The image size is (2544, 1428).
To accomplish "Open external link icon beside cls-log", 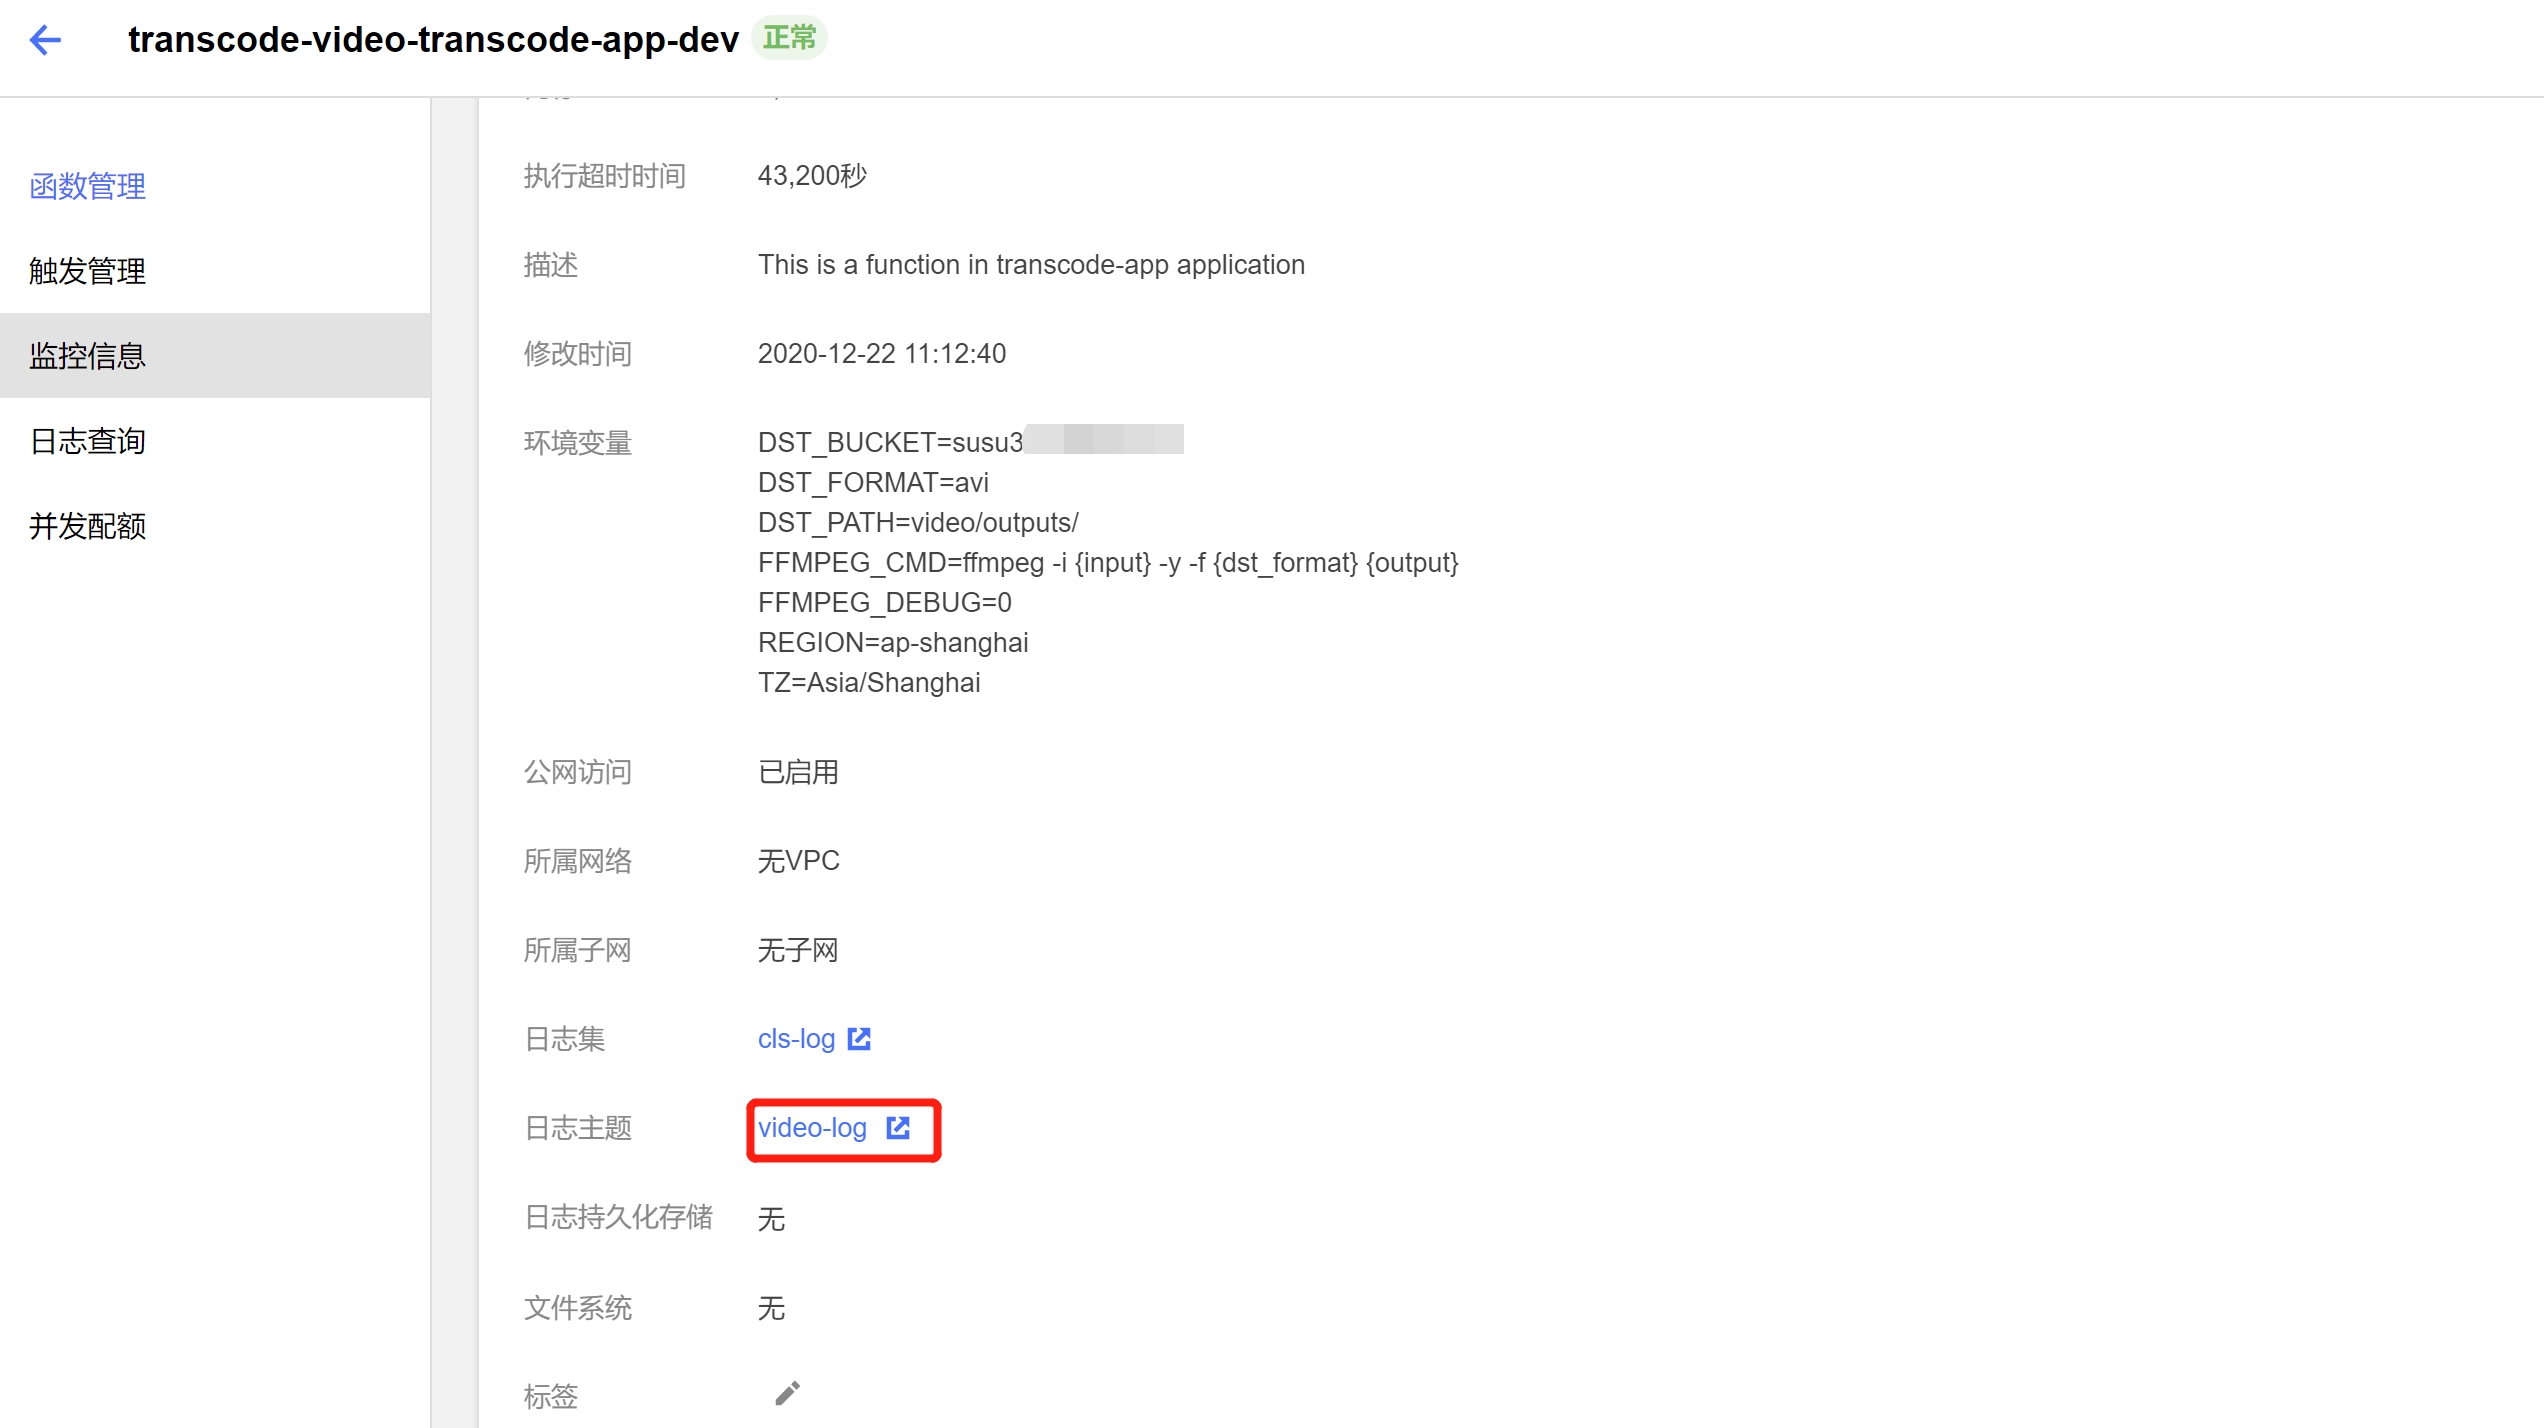I will click(859, 1039).
